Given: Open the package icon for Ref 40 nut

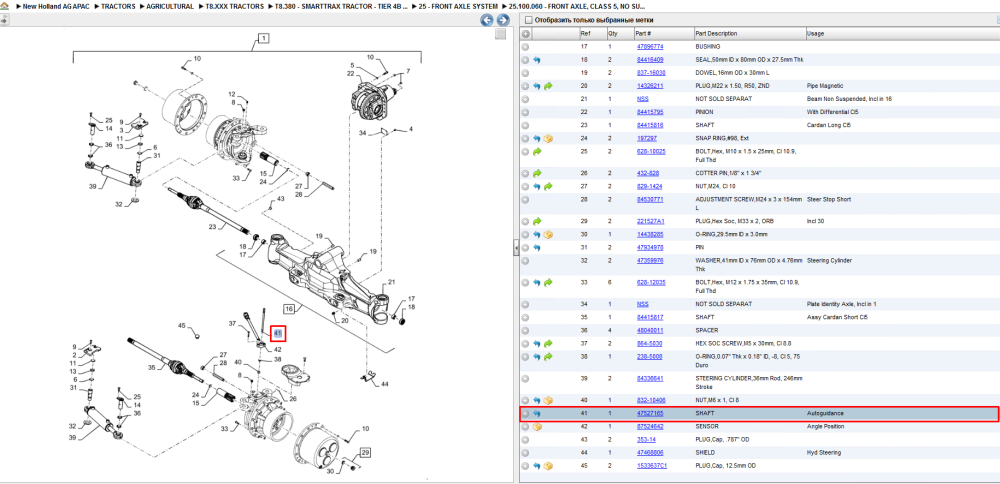Looking at the screenshot, I should [x=548, y=400].
